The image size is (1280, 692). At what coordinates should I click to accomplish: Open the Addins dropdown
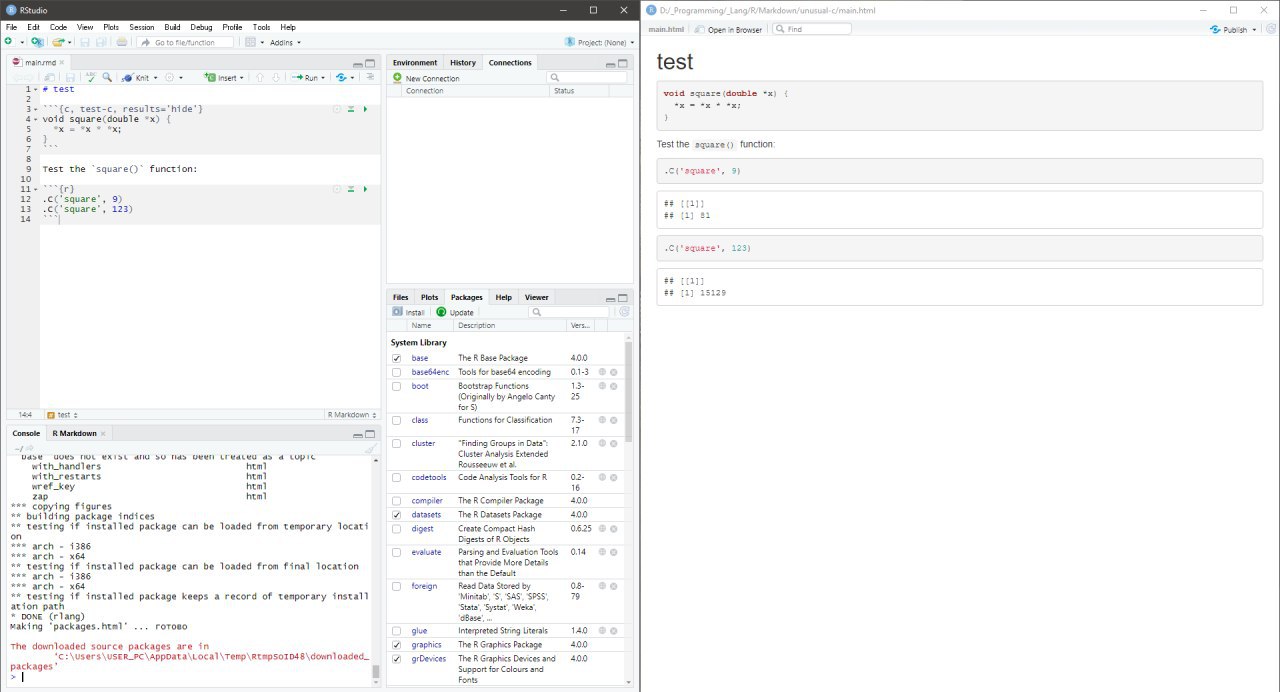click(285, 42)
